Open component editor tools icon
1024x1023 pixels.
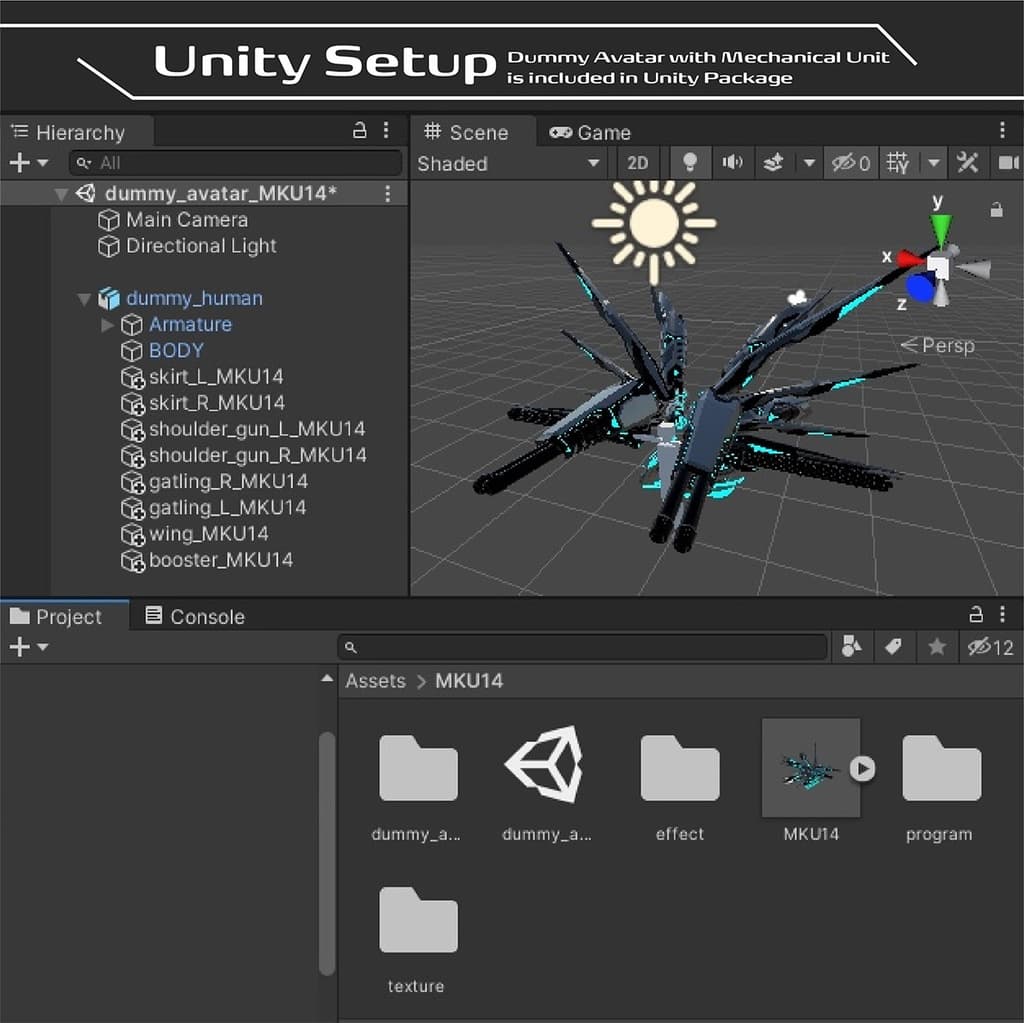pyautogui.click(x=967, y=163)
